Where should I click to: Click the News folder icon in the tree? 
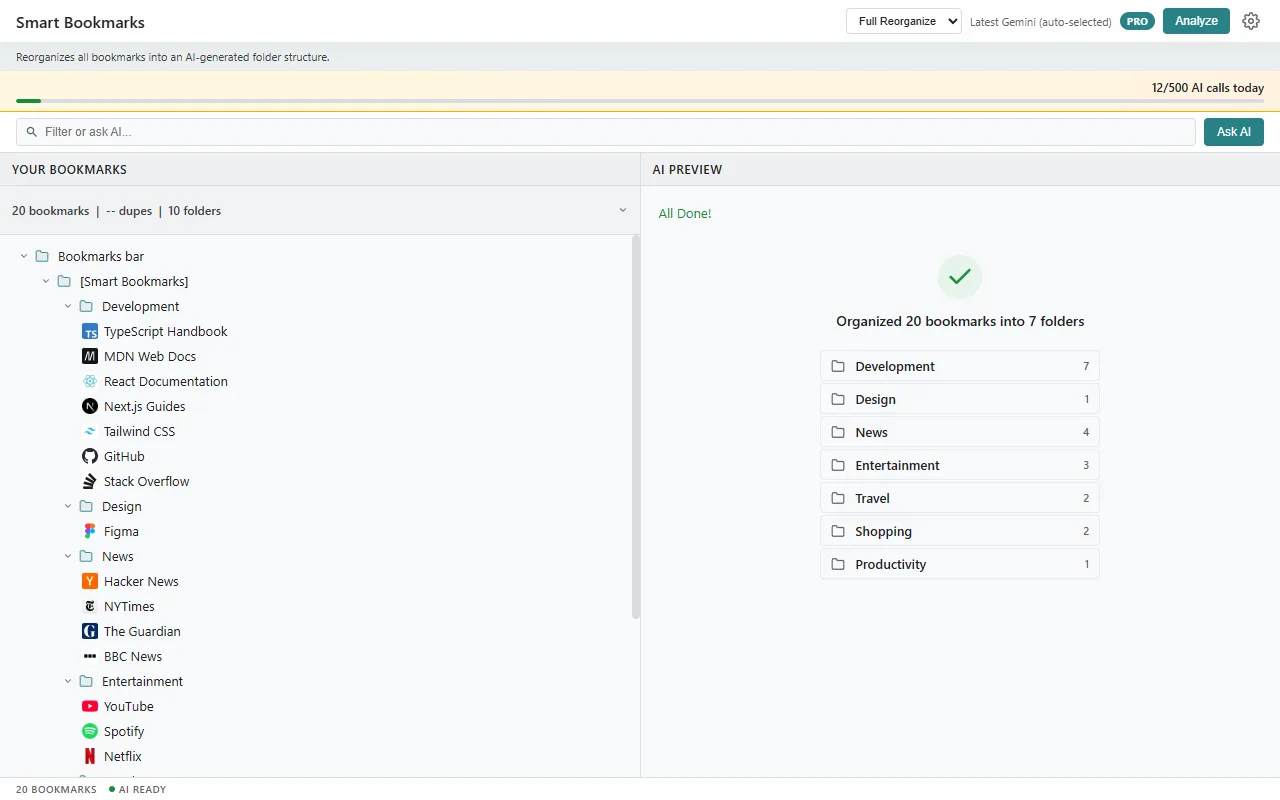pyautogui.click(x=86, y=556)
